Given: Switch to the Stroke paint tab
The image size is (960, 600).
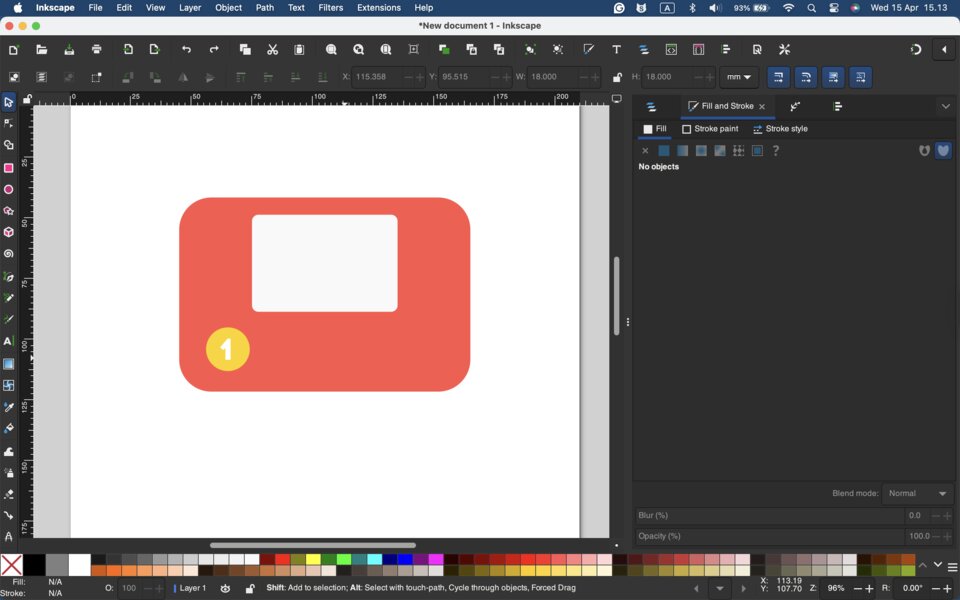Looking at the screenshot, I should 710,129.
